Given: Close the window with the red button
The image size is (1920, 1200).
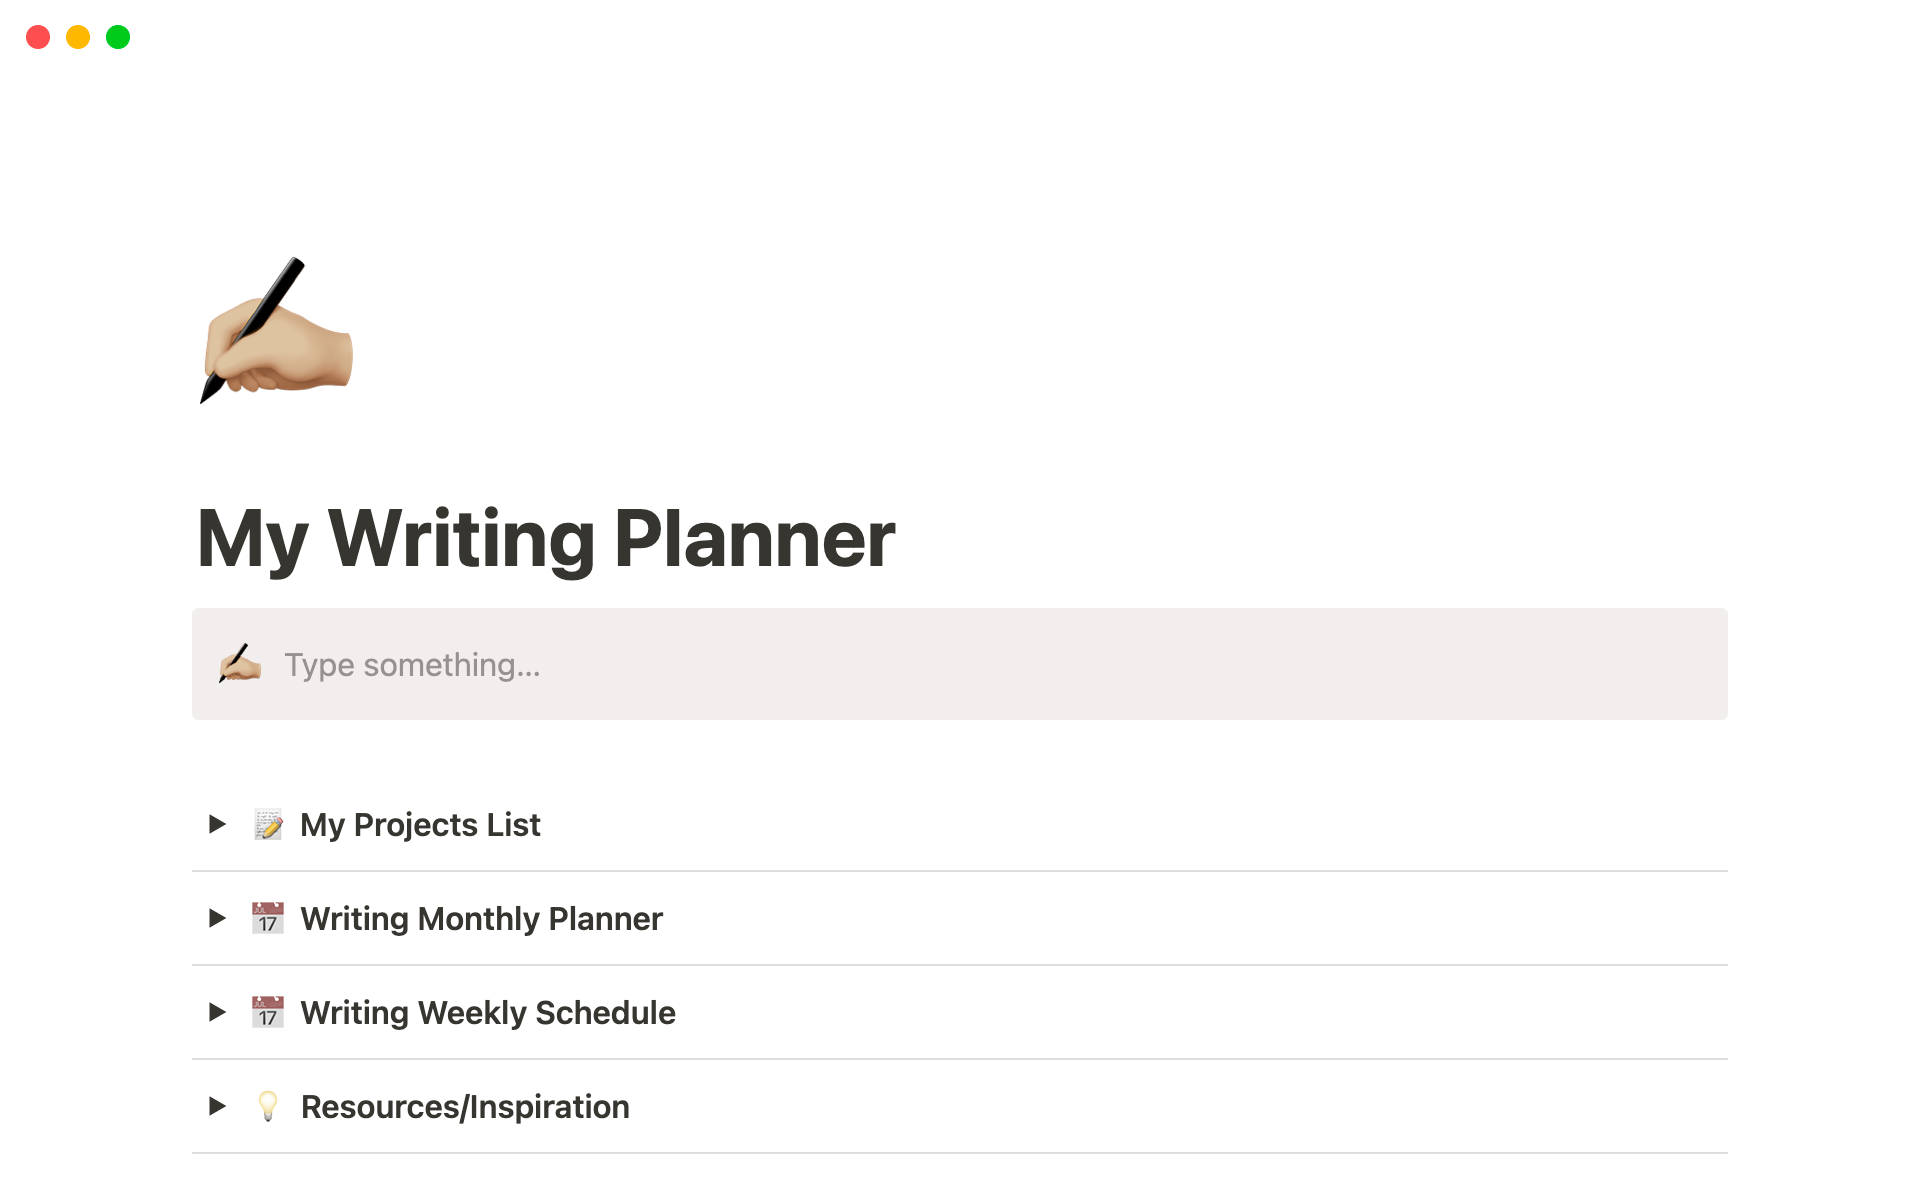Looking at the screenshot, I should (x=38, y=37).
